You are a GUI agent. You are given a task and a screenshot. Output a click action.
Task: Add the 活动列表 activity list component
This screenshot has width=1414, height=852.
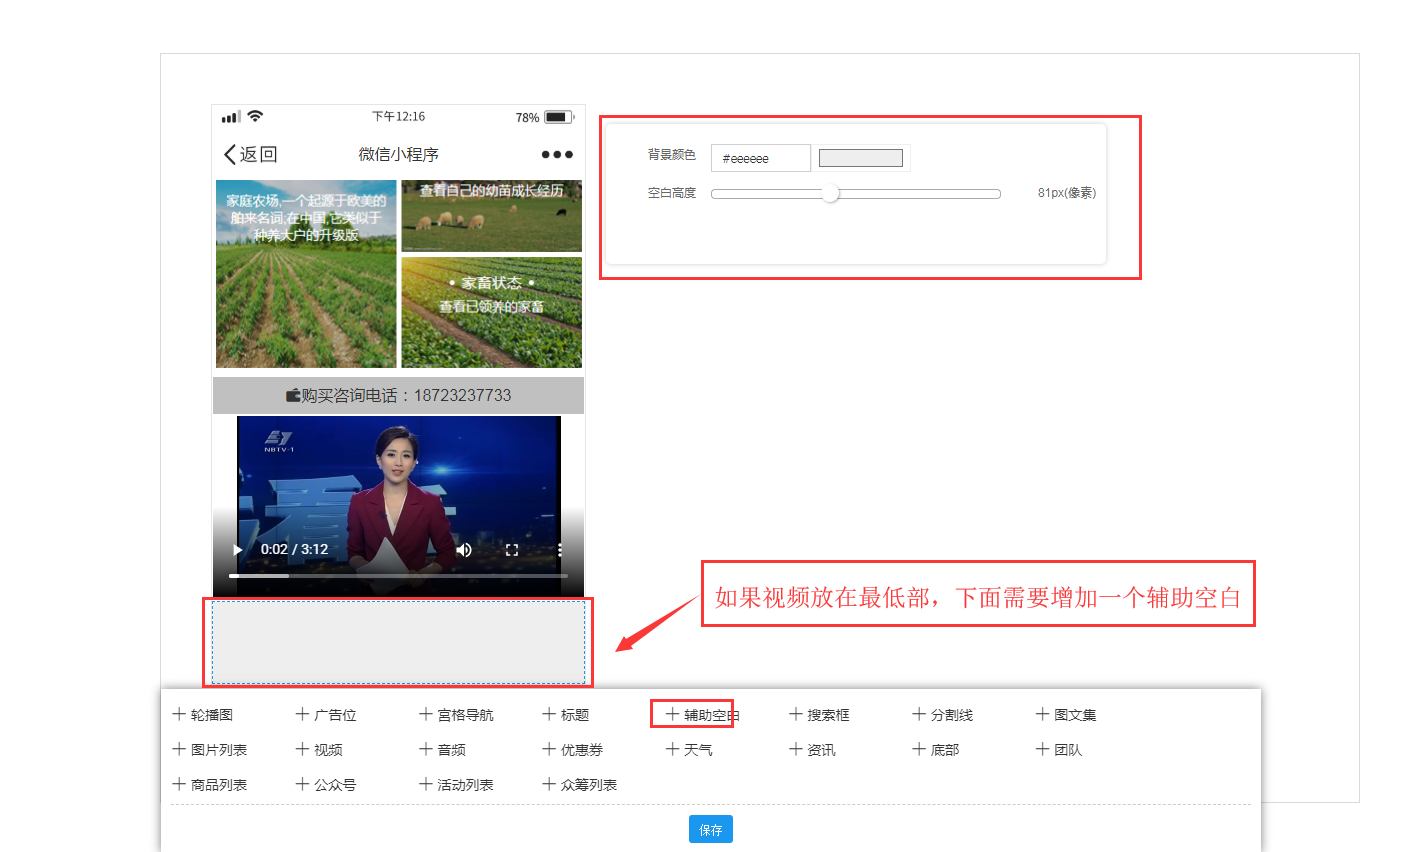click(456, 785)
